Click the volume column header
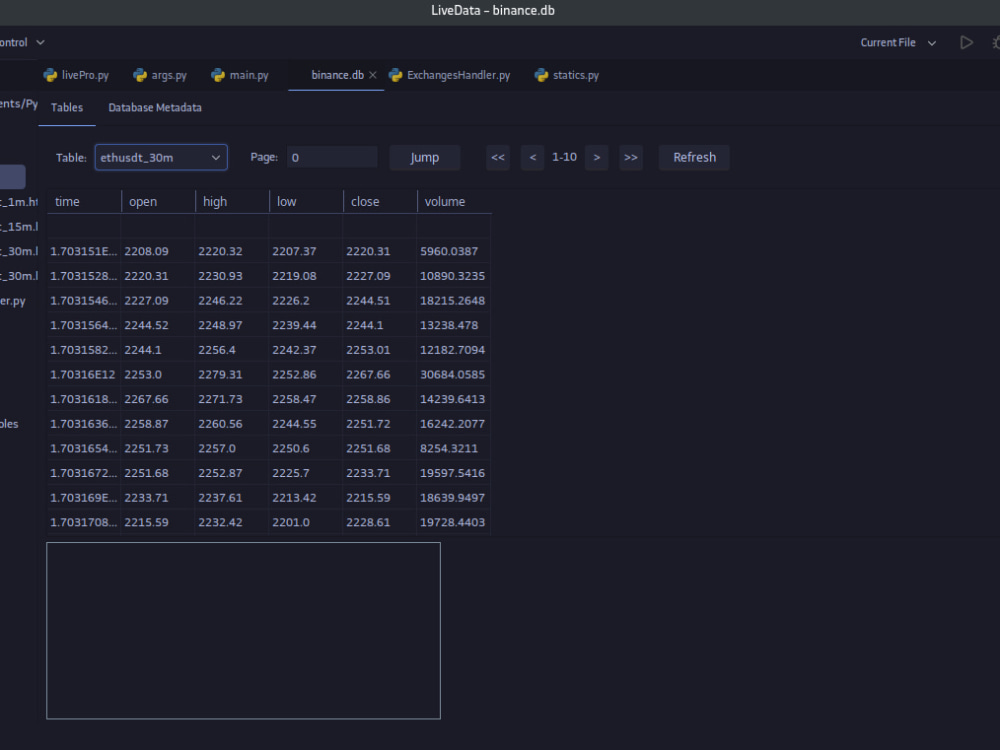The height and width of the screenshot is (750, 1000). [x=454, y=202]
